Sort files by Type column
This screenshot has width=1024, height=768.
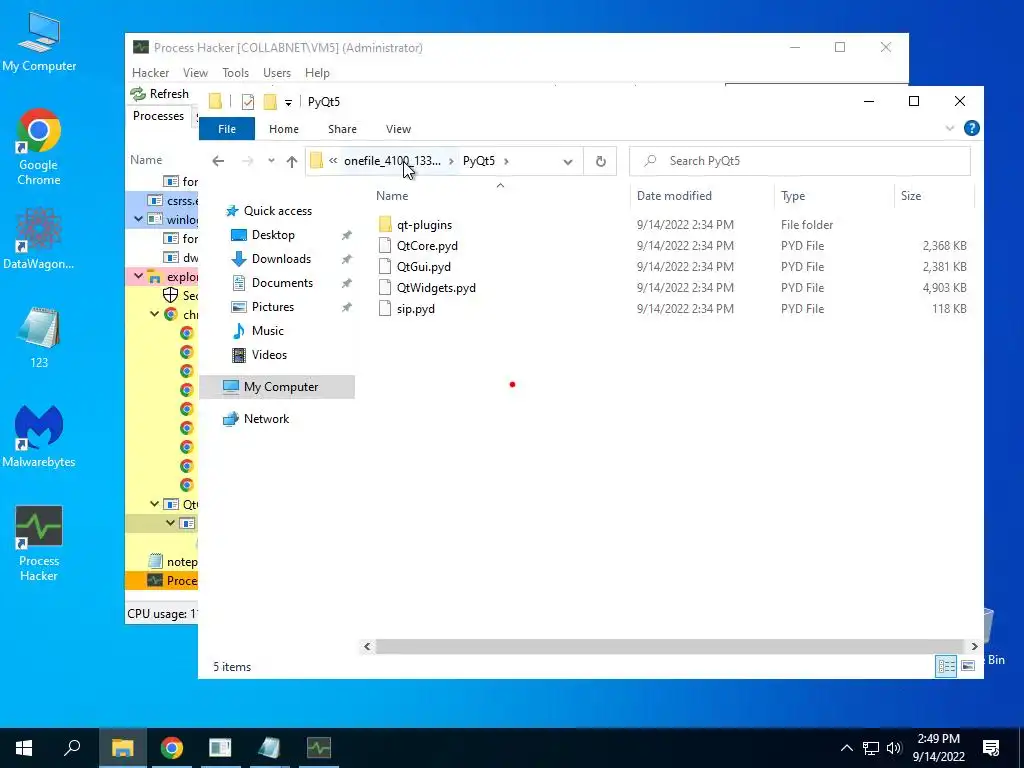tap(793, 195)
